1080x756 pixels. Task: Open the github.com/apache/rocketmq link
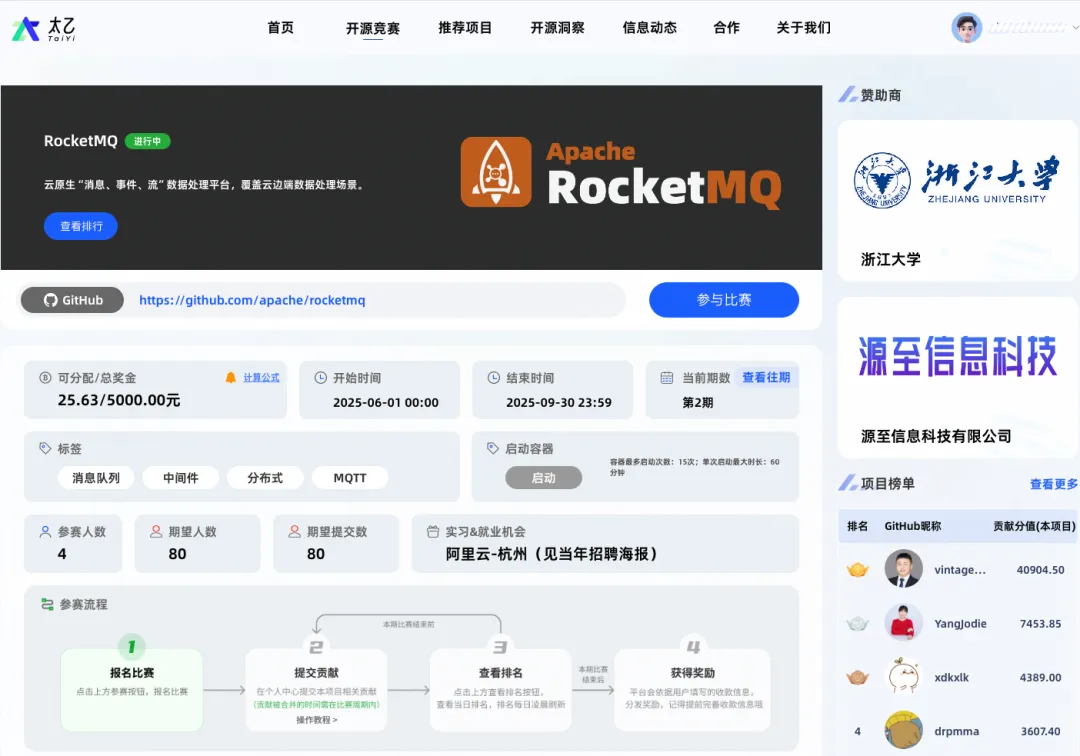[x=252, y=300]
